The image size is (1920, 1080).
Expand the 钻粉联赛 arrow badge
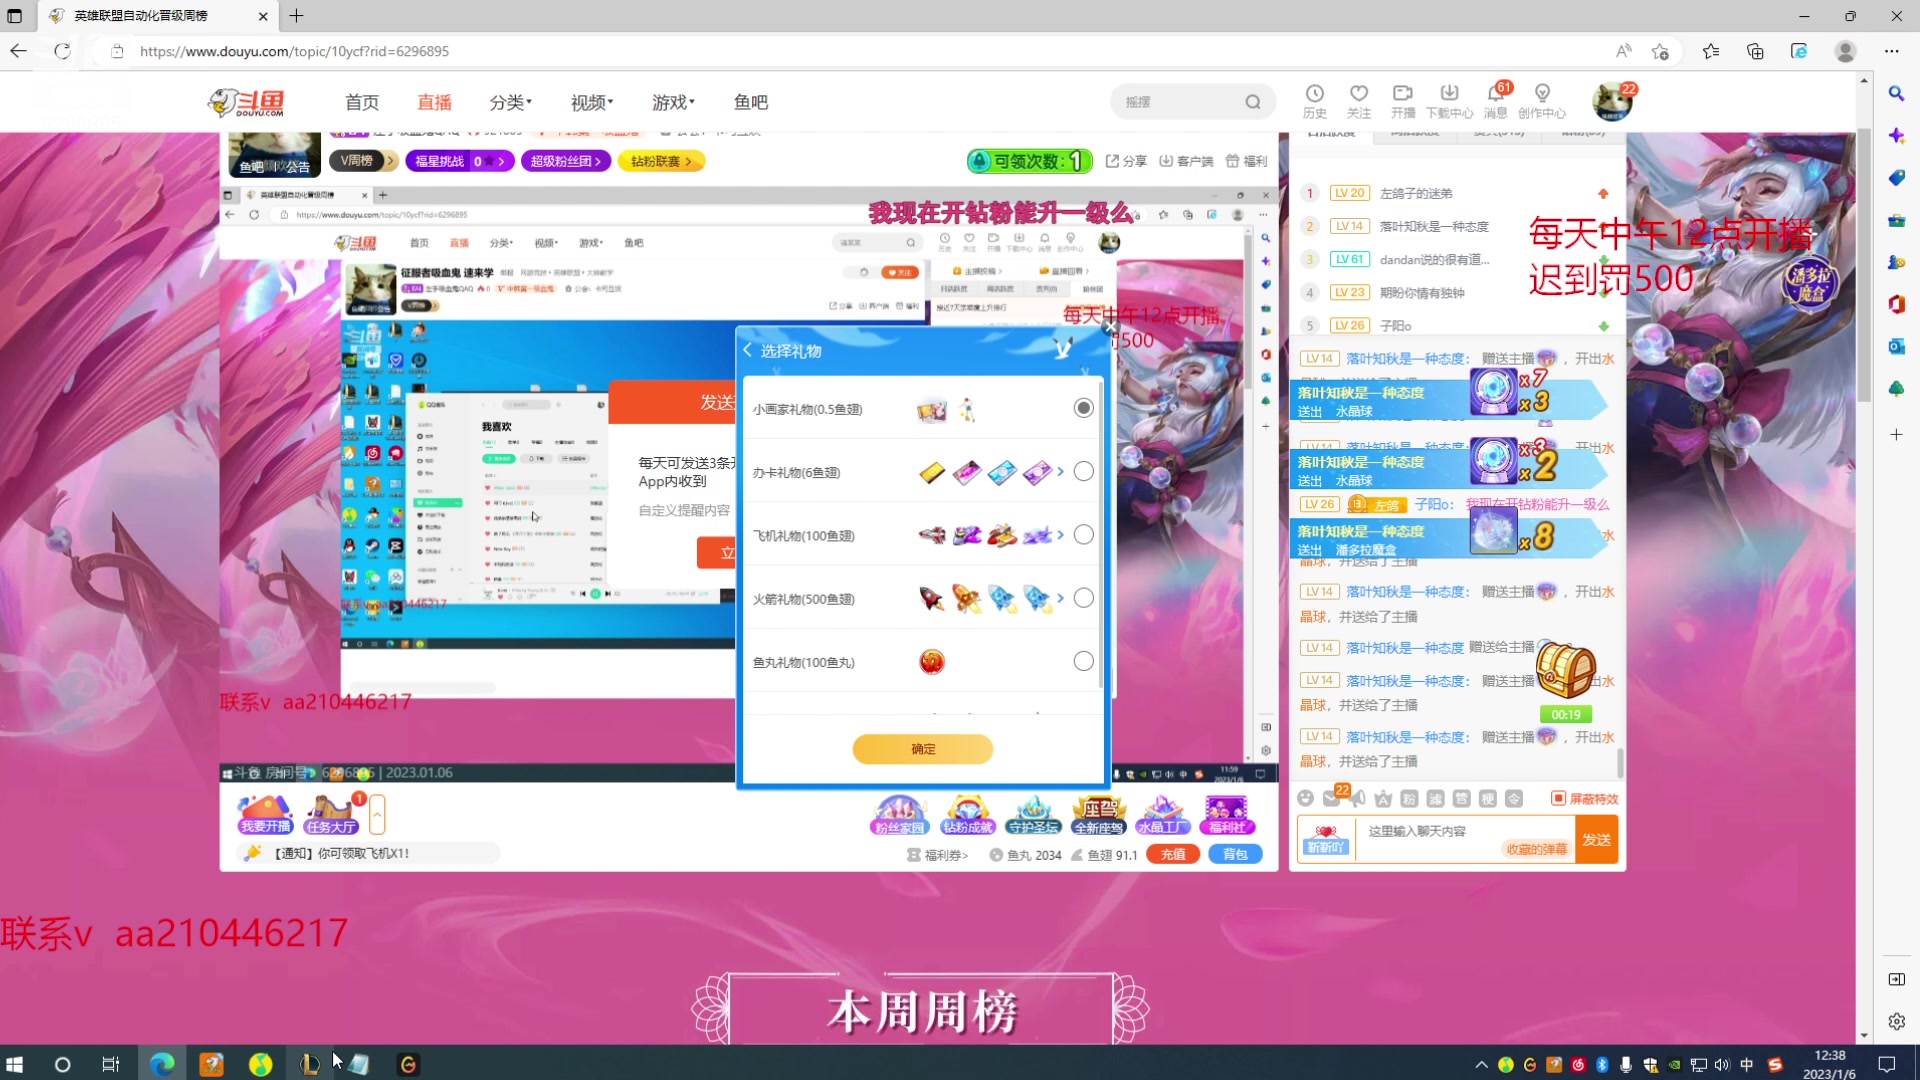[661, 161]
